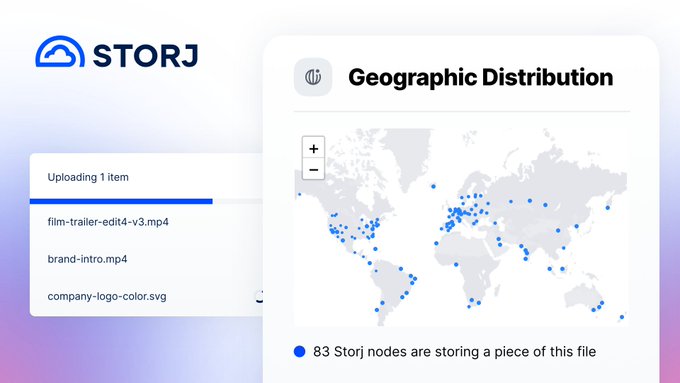Select film-trailer-edit4-v3.mp4 file row
680x383 pixels.
click(146, 222)
